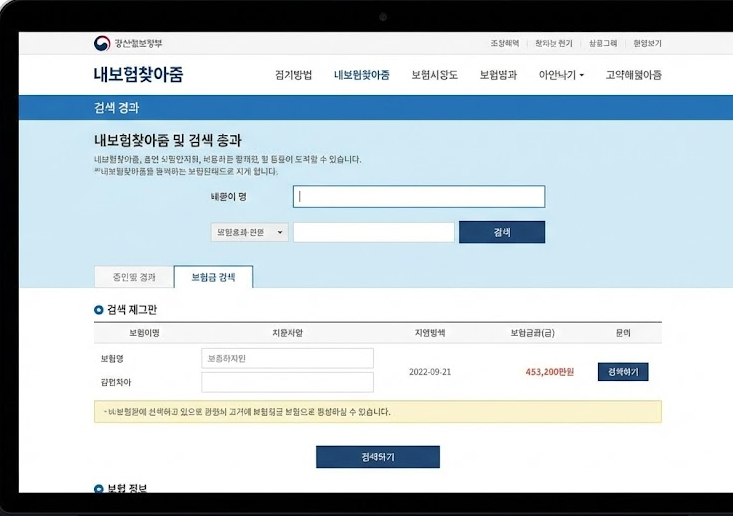This screenshot has height=516, width=733.
Task: Click the dark blue 검색 button
Action: pyautogui.click(x=502, y=232)
